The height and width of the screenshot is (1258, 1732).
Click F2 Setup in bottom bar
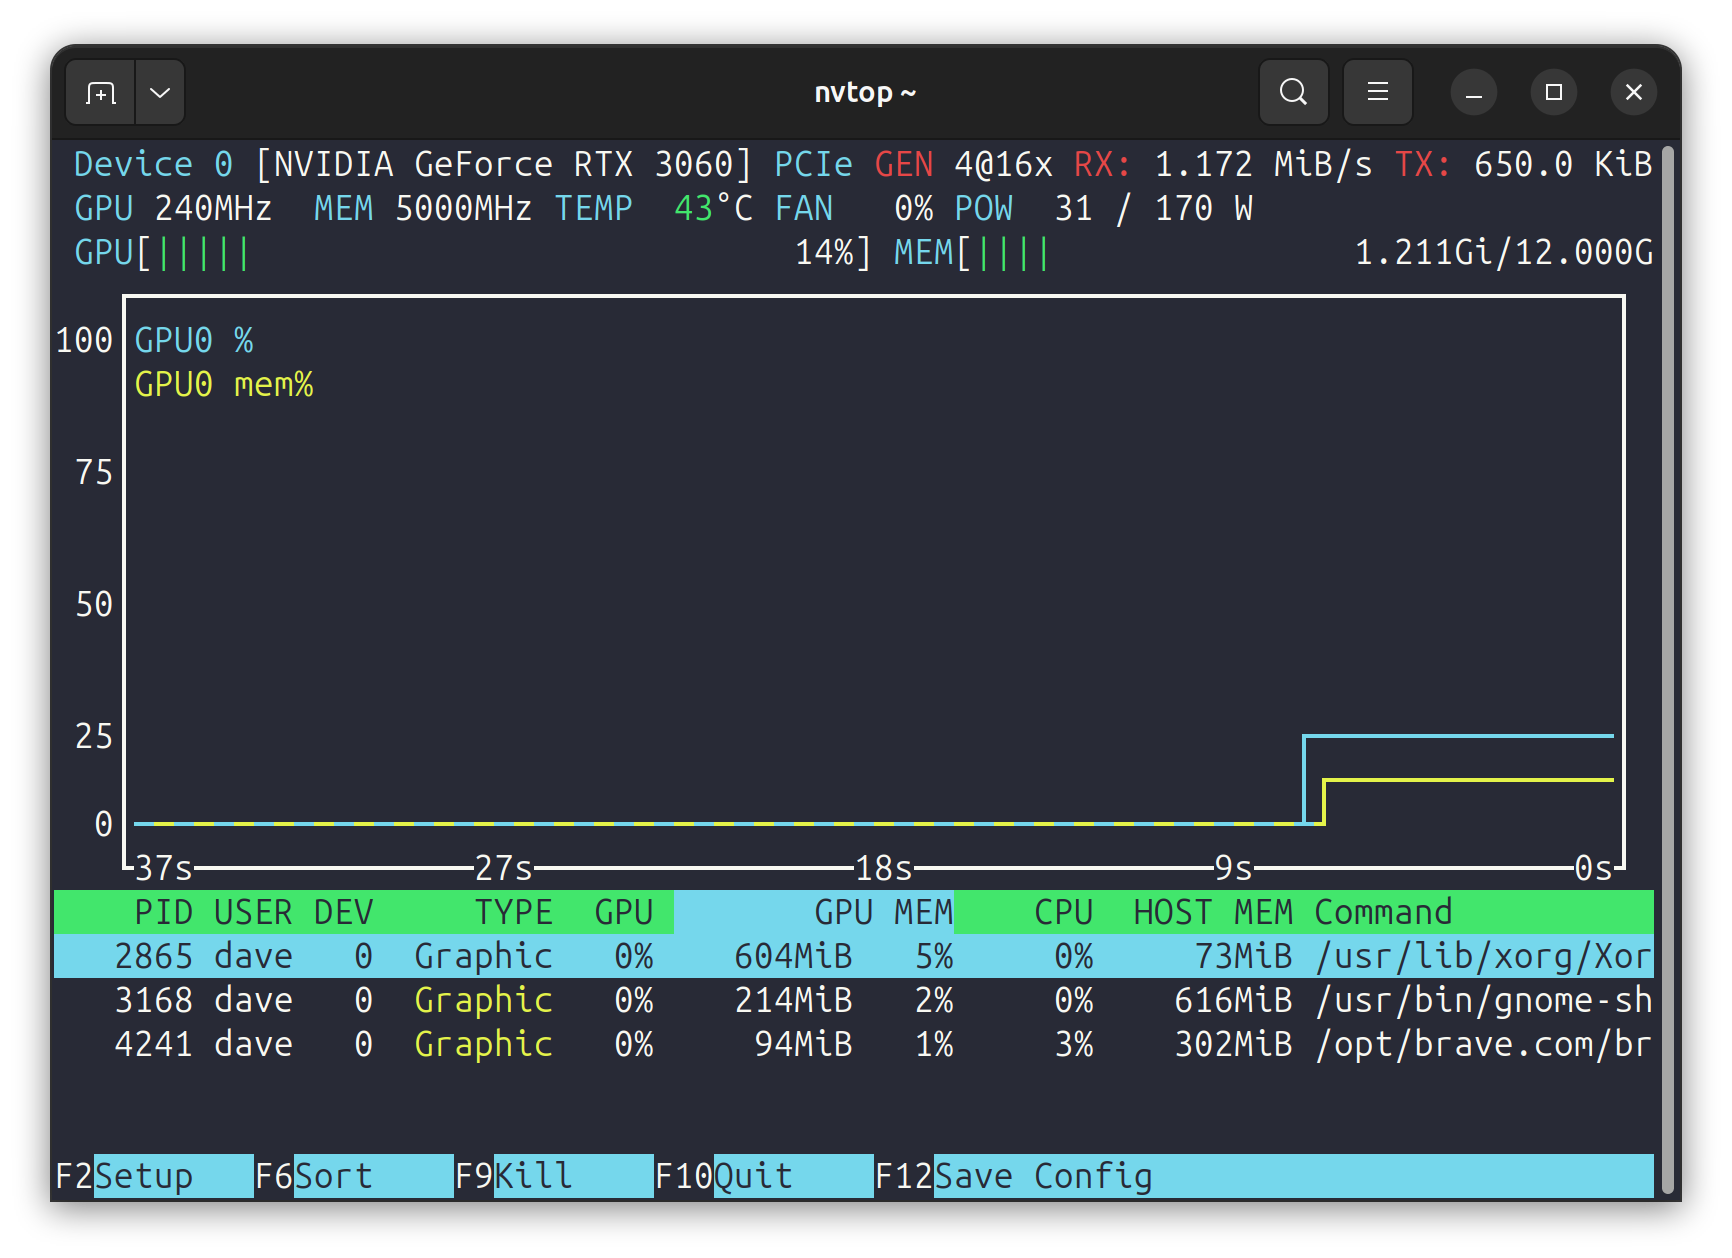click(154, 1176)
